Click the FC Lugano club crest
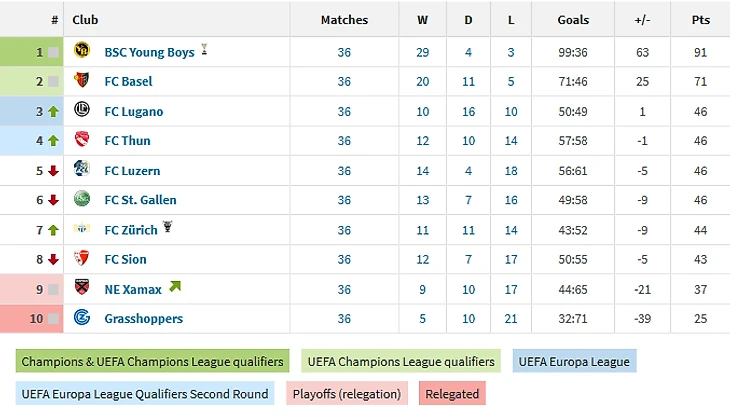The width and height of the screenshot is (730, 414). [x=83, y=111]
